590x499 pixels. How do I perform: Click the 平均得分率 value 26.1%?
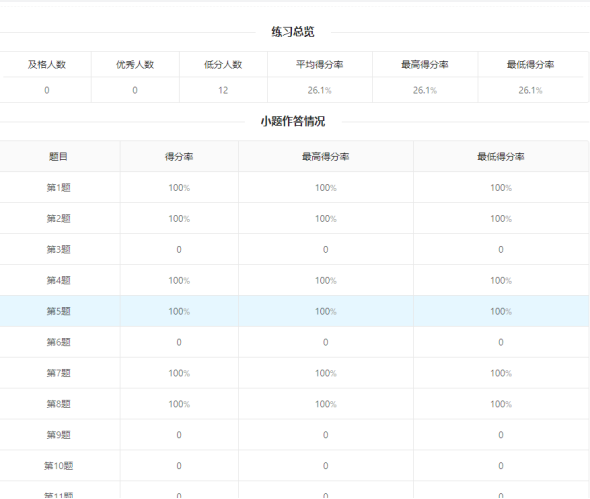click(x=319, y=90)
